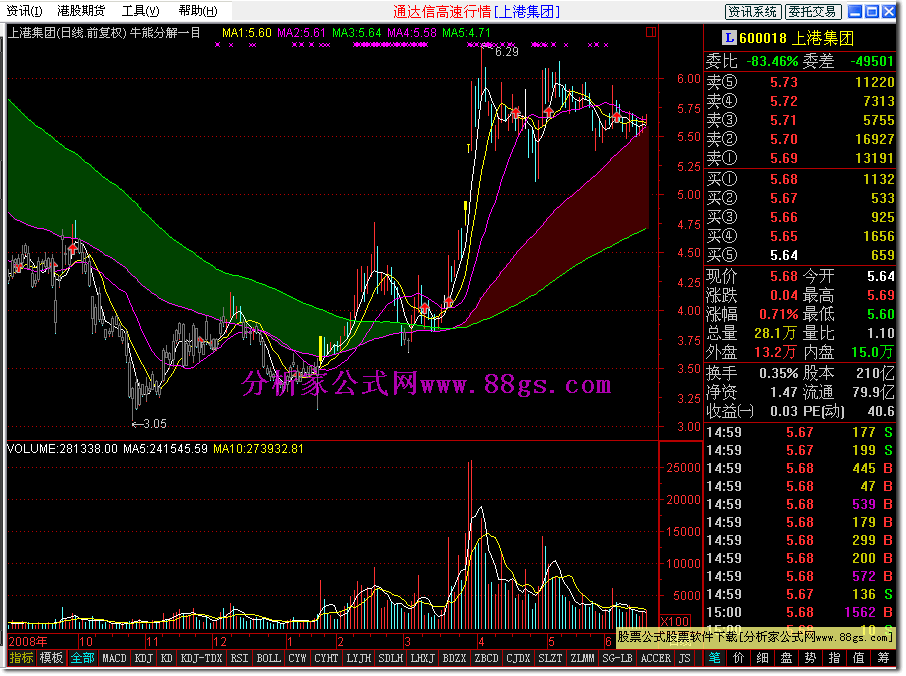Switch to the ZBCD indicator tab
Viewport: 906px width, 676px height.
click(x=486, y=658)
